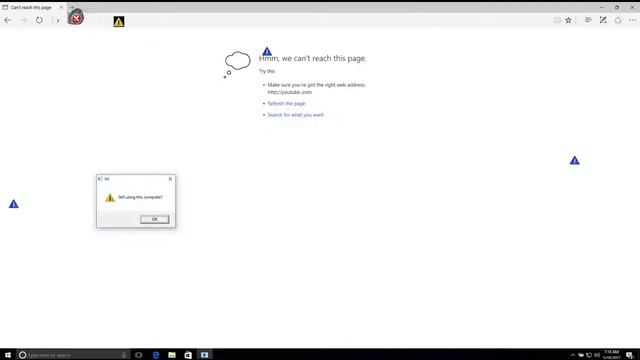Click the taskbar search box

tap(73, 355)
